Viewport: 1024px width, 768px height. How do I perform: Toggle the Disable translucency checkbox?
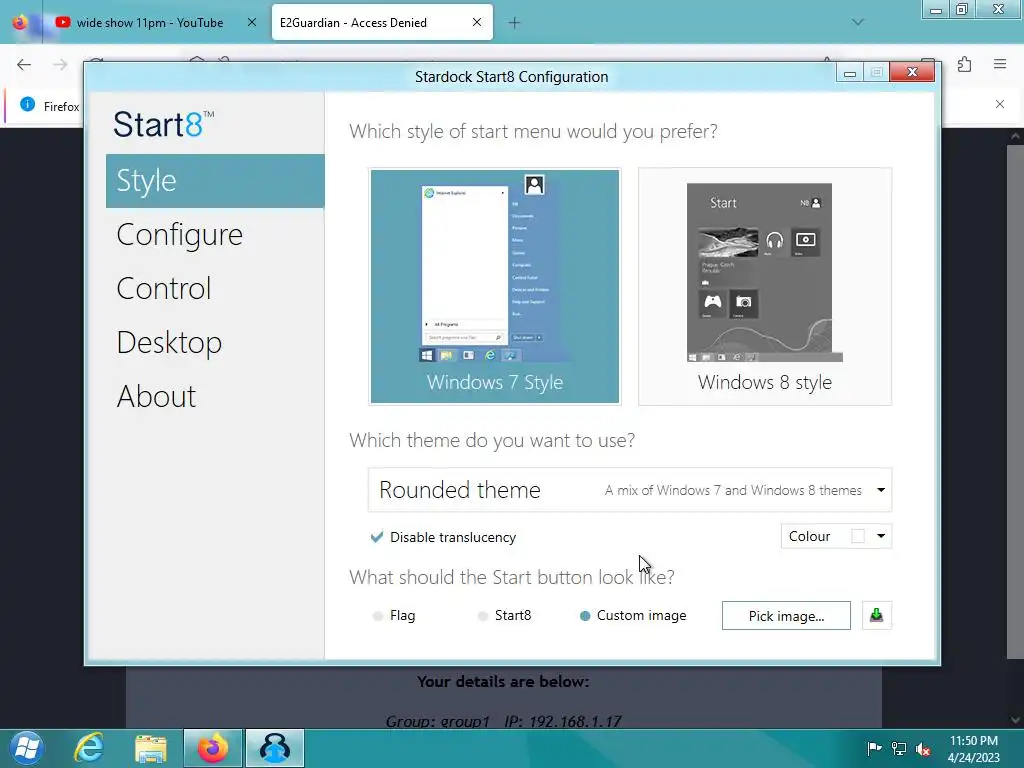click(x=377, y=537)
